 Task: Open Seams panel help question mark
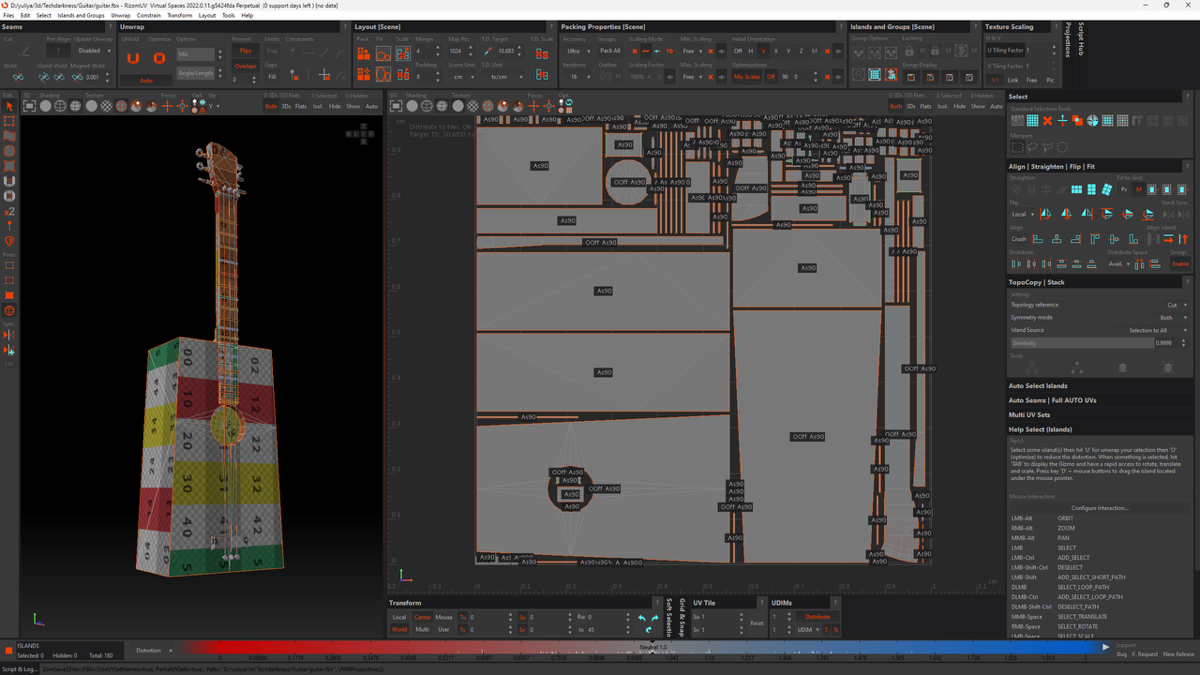(x=110, y=26)
